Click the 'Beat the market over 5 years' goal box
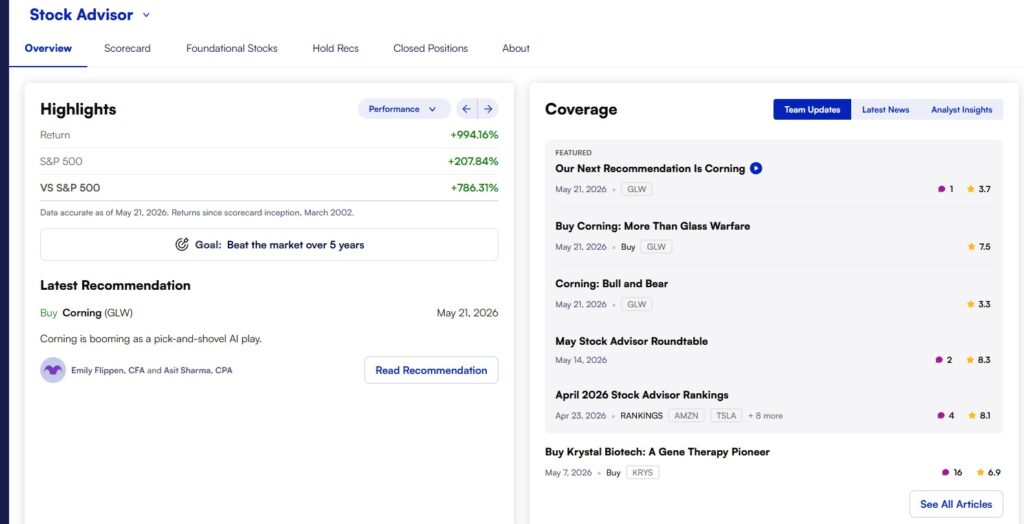Screen dimensions: 1024x524 (x=269, y=245)
